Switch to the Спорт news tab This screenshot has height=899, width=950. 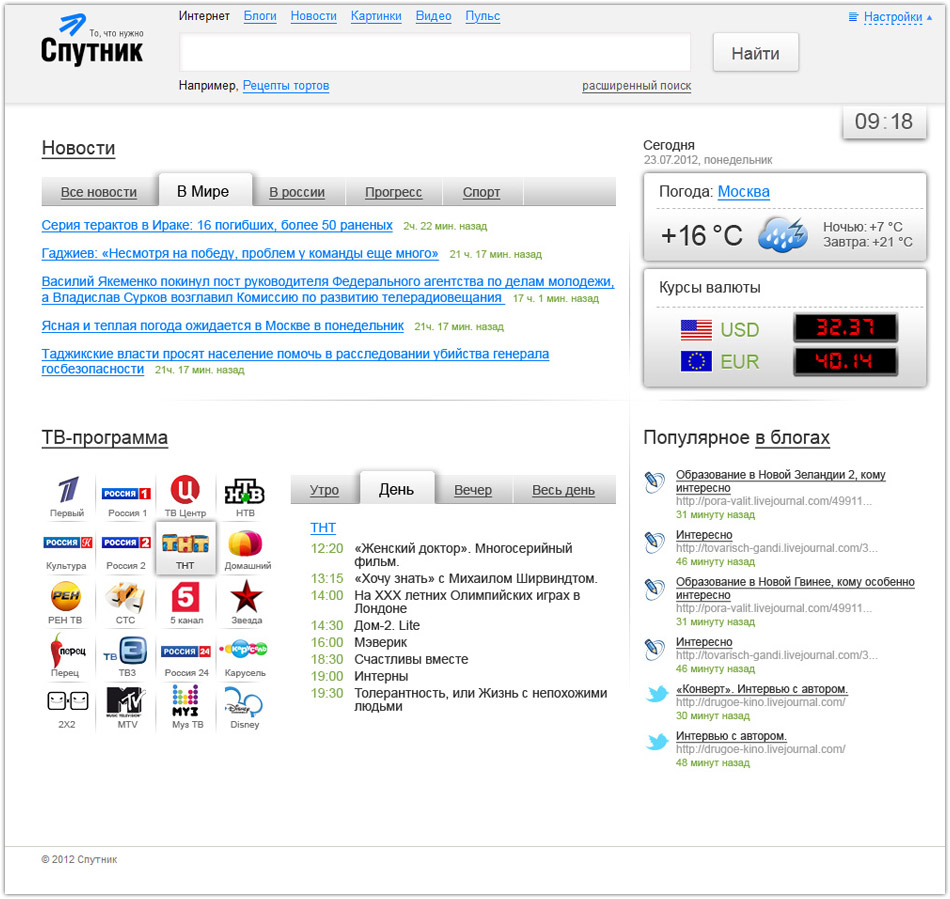point(481,192)
